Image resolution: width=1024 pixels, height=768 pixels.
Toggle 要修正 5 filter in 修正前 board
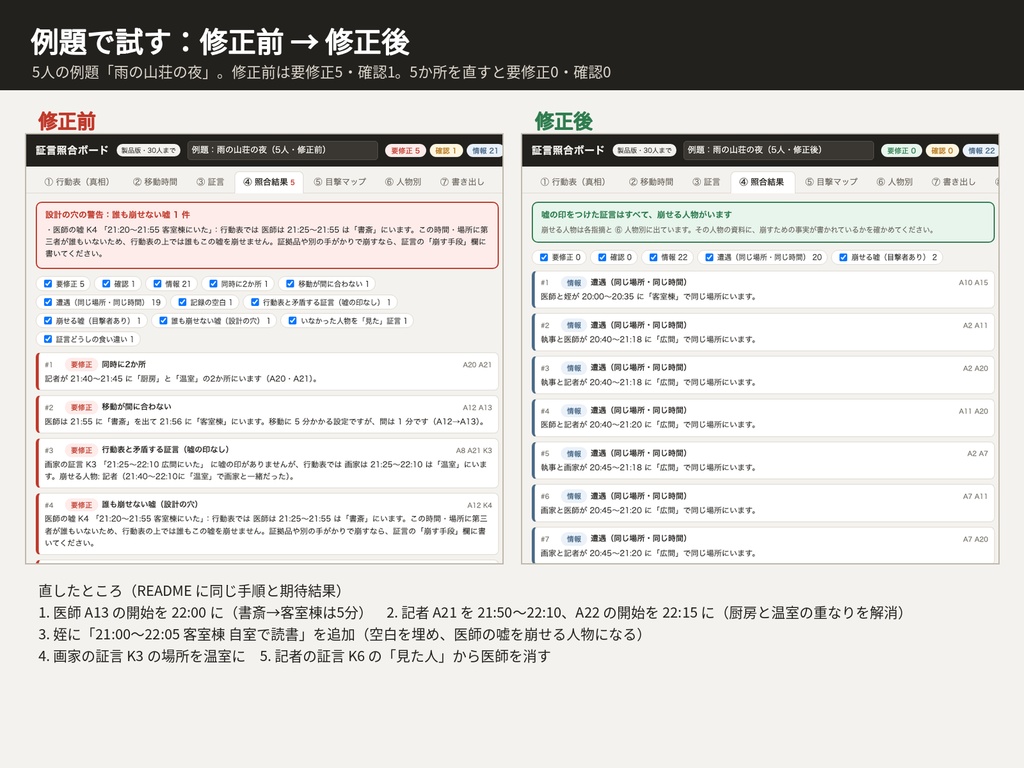click(x=48, y=283)
